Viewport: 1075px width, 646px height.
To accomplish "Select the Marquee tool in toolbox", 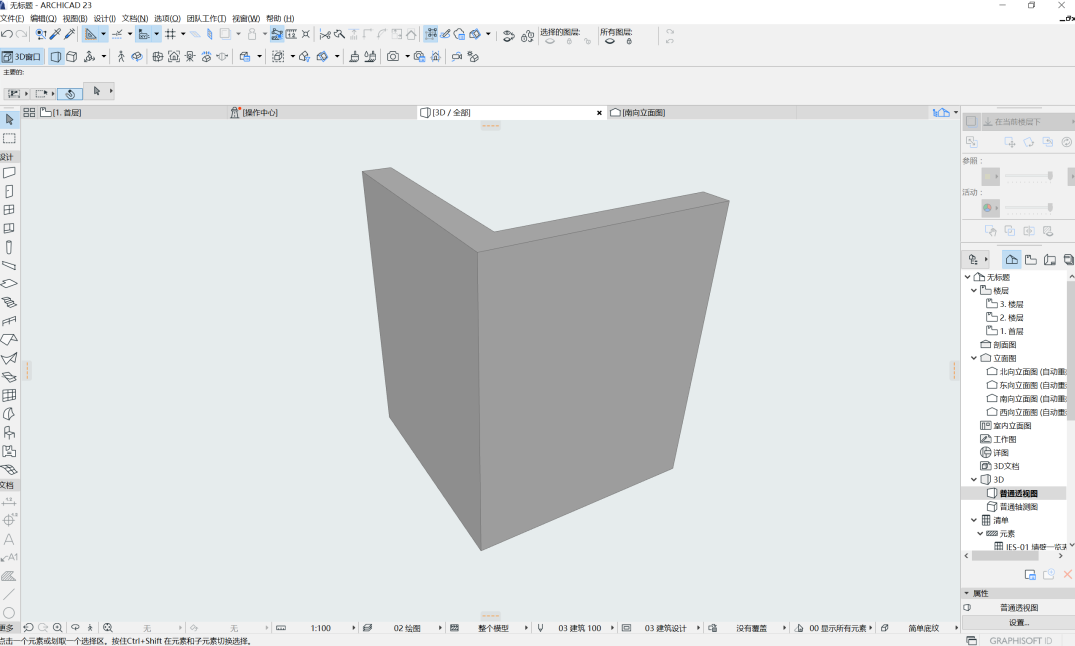I will [9, 139].
